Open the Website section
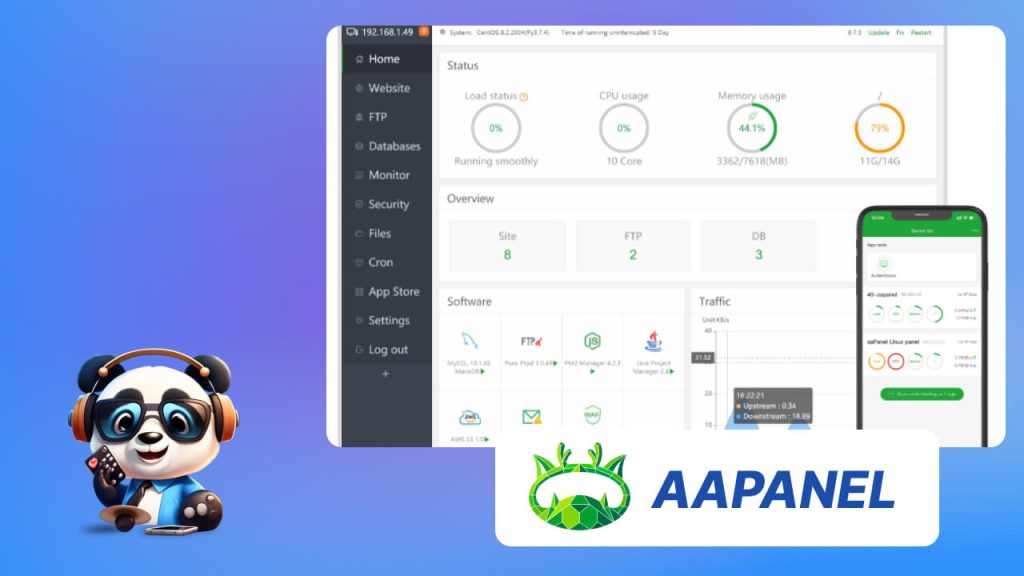 pos(387,88)
